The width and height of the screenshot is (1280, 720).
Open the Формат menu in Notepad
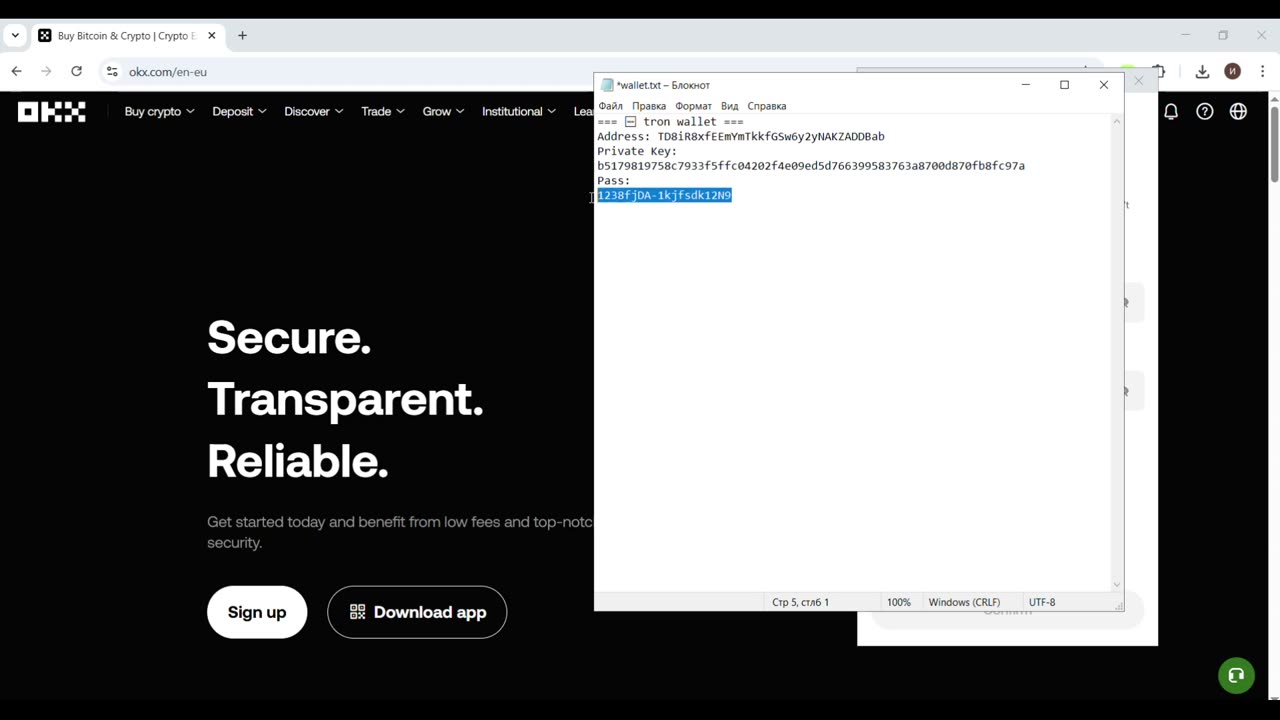pos(693,106)
